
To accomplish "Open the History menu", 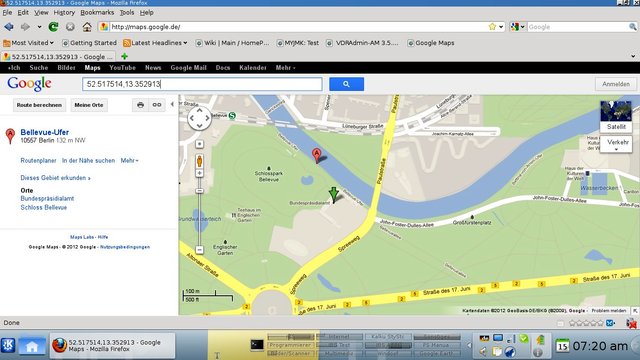I will pyautogui.click(x=64, y=13).
